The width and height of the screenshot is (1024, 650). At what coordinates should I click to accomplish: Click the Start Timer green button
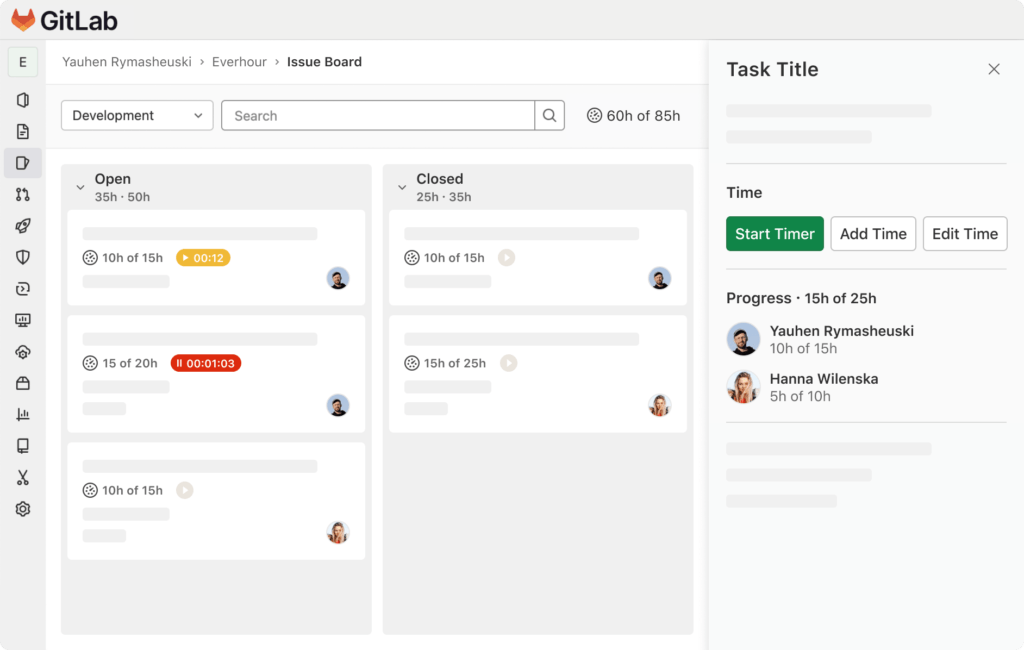tap(775, 233)
